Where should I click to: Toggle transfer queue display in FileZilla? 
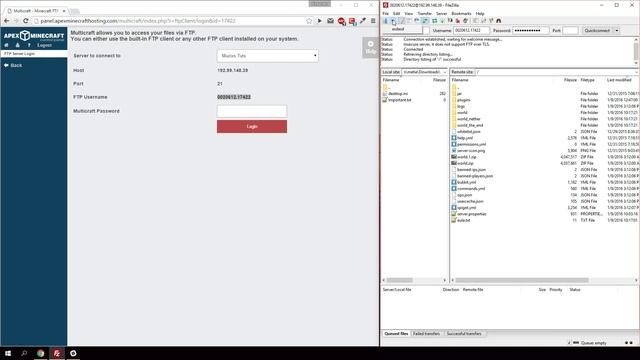425,20
